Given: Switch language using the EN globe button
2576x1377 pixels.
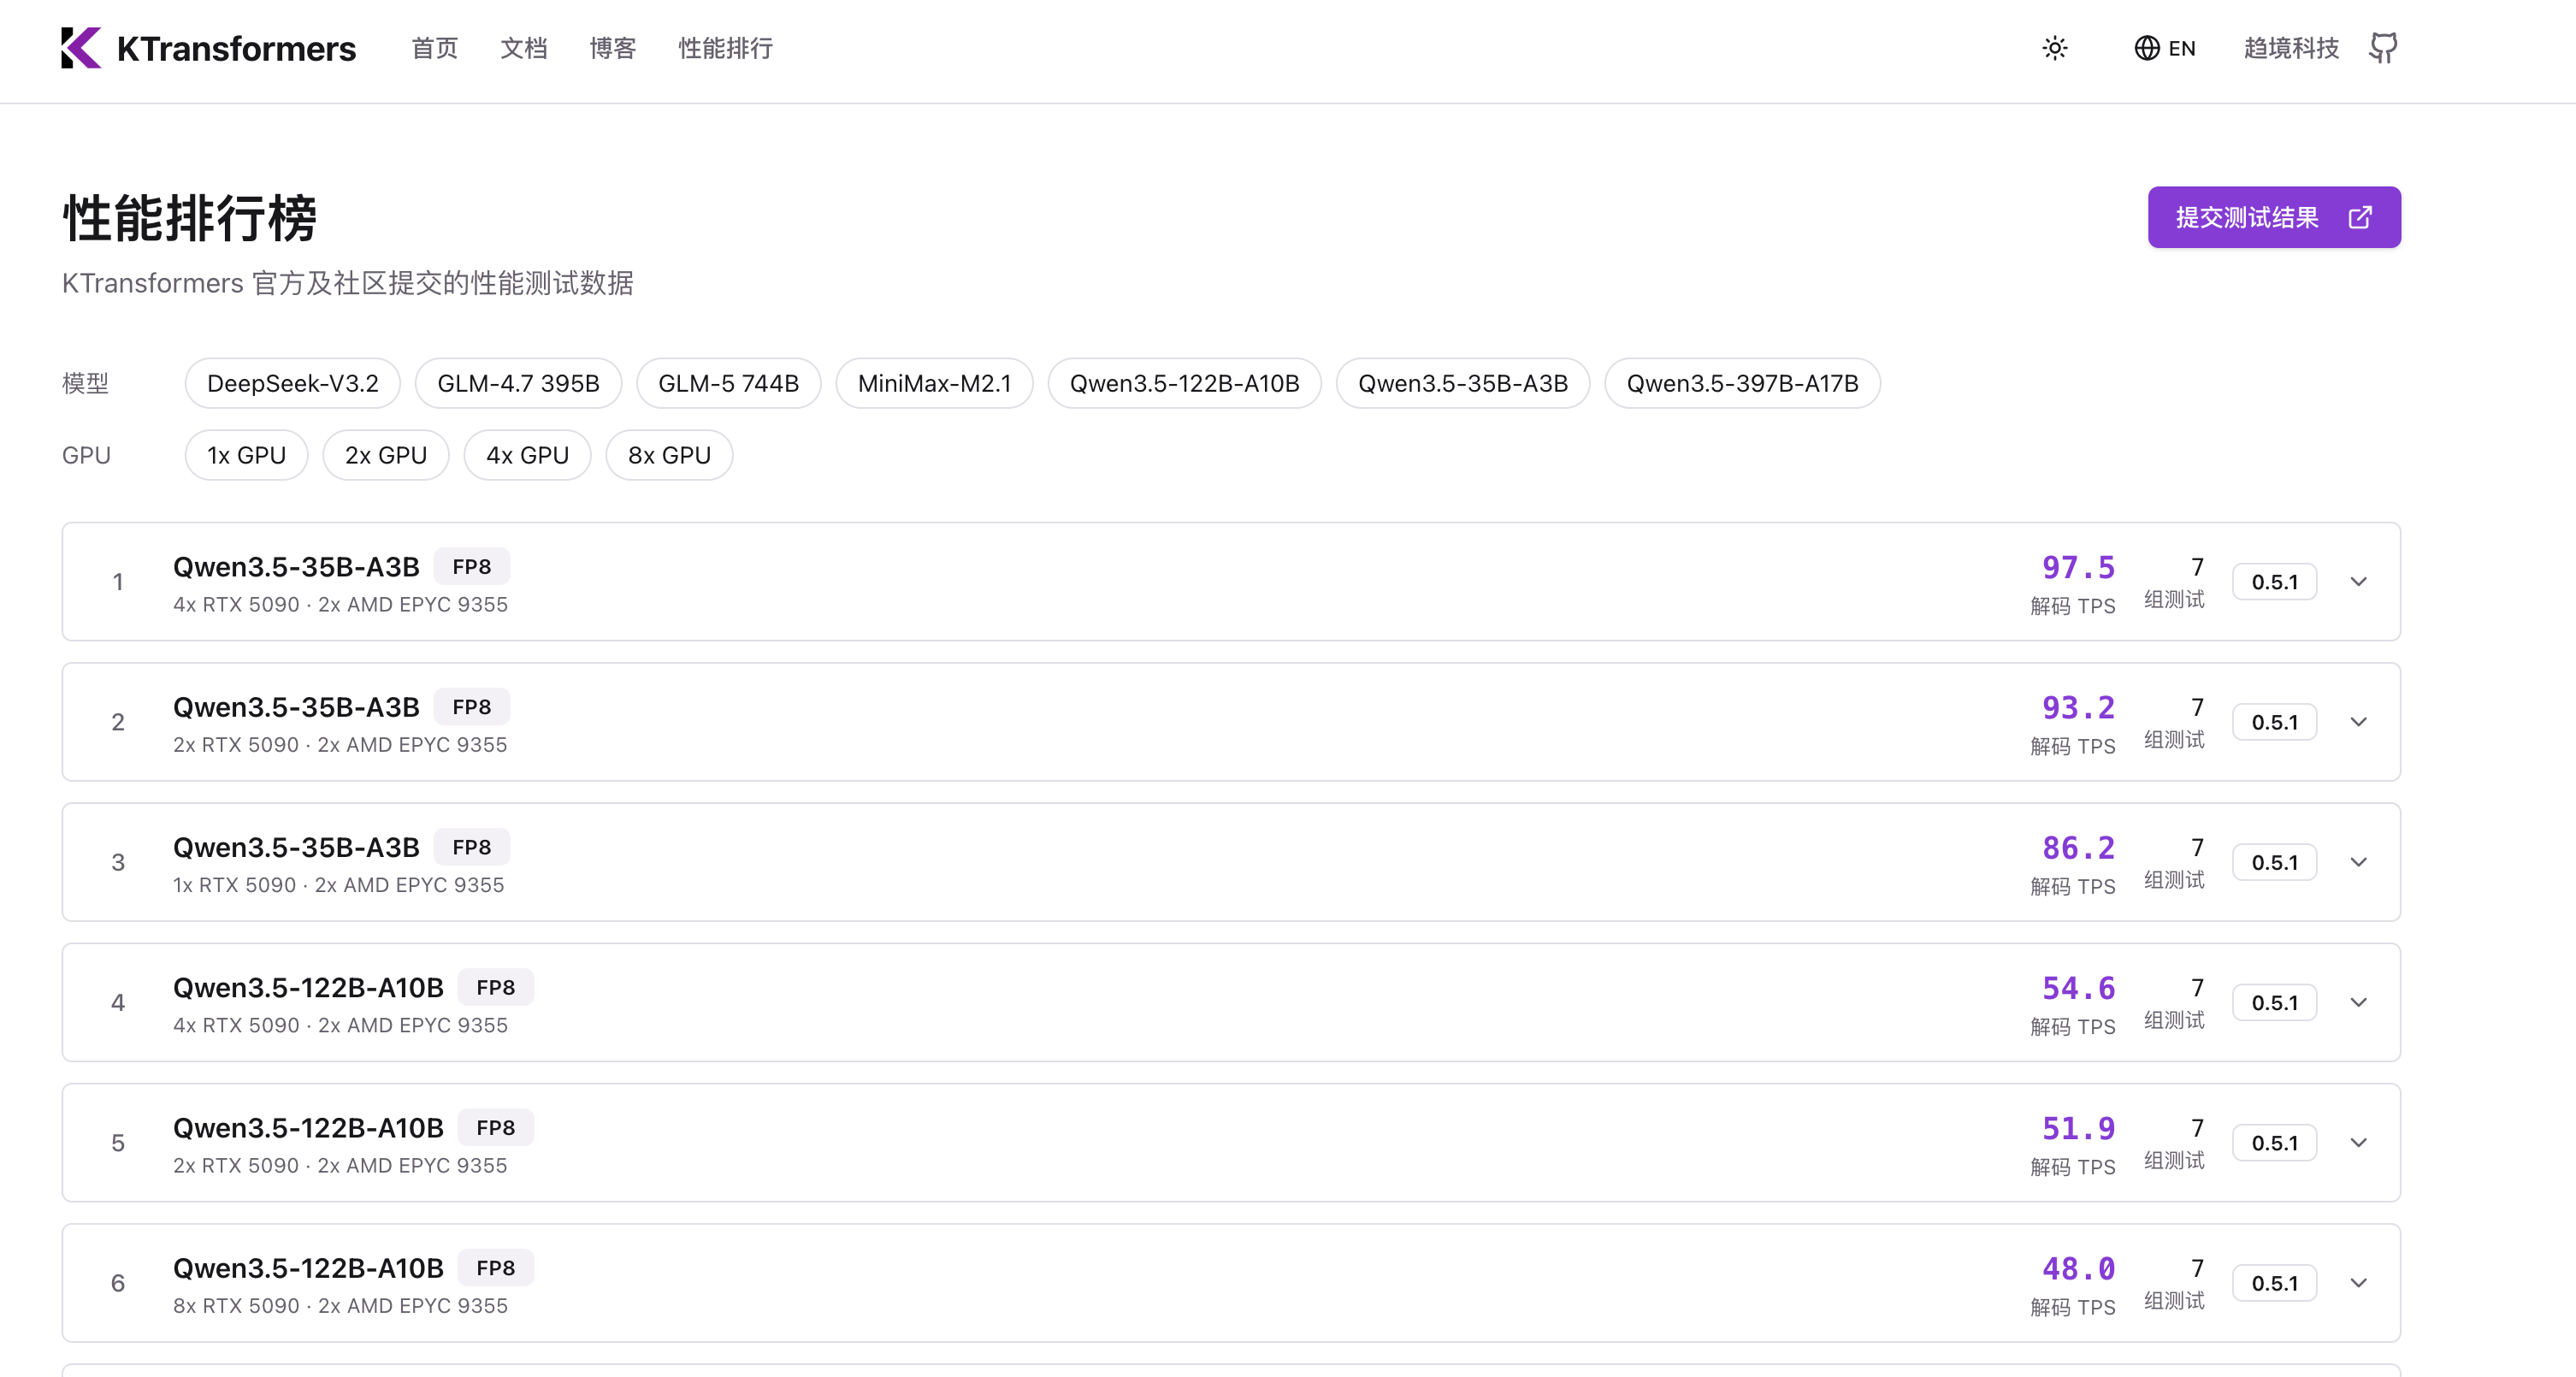Looking at the screenshot, I should pos(2165,48).
